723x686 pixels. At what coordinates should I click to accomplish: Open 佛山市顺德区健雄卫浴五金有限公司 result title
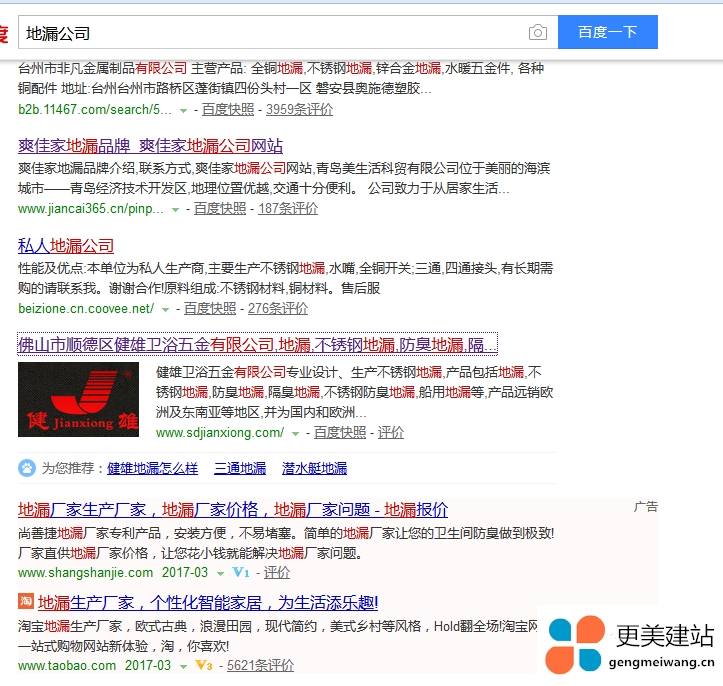[257, 344]
